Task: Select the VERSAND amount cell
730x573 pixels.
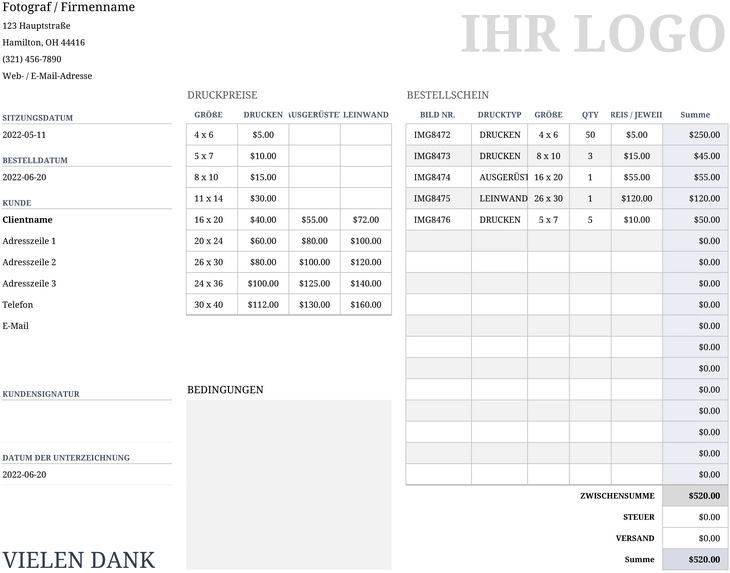Action: point(695,538)
